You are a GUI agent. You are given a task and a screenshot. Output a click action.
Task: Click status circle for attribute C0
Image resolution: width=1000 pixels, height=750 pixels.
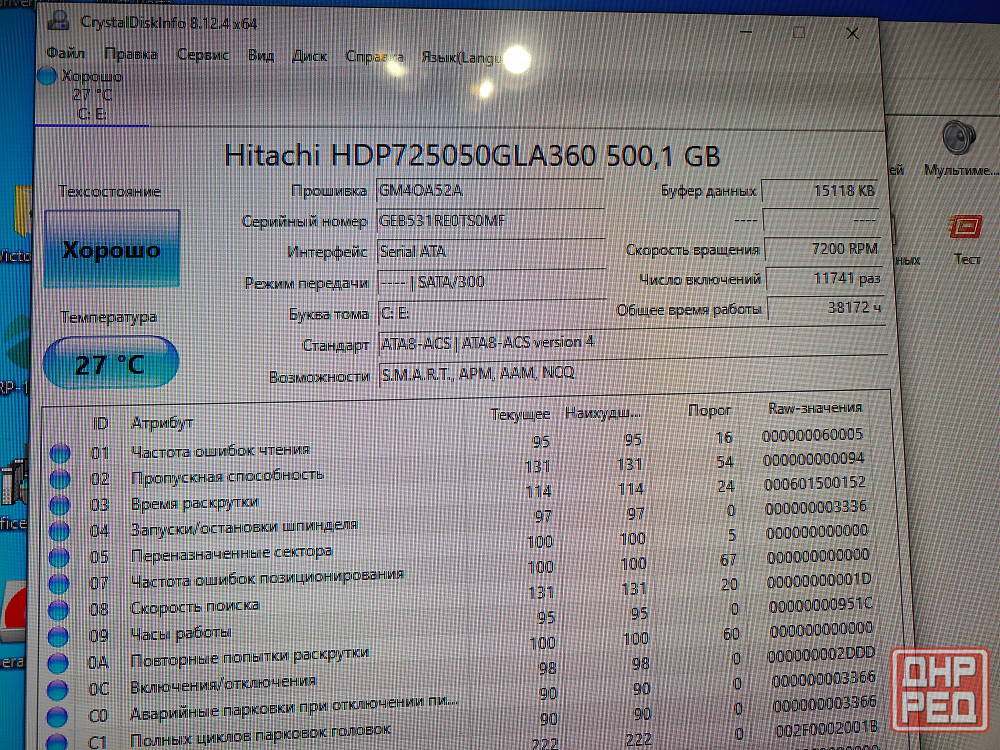coord(58,715)
